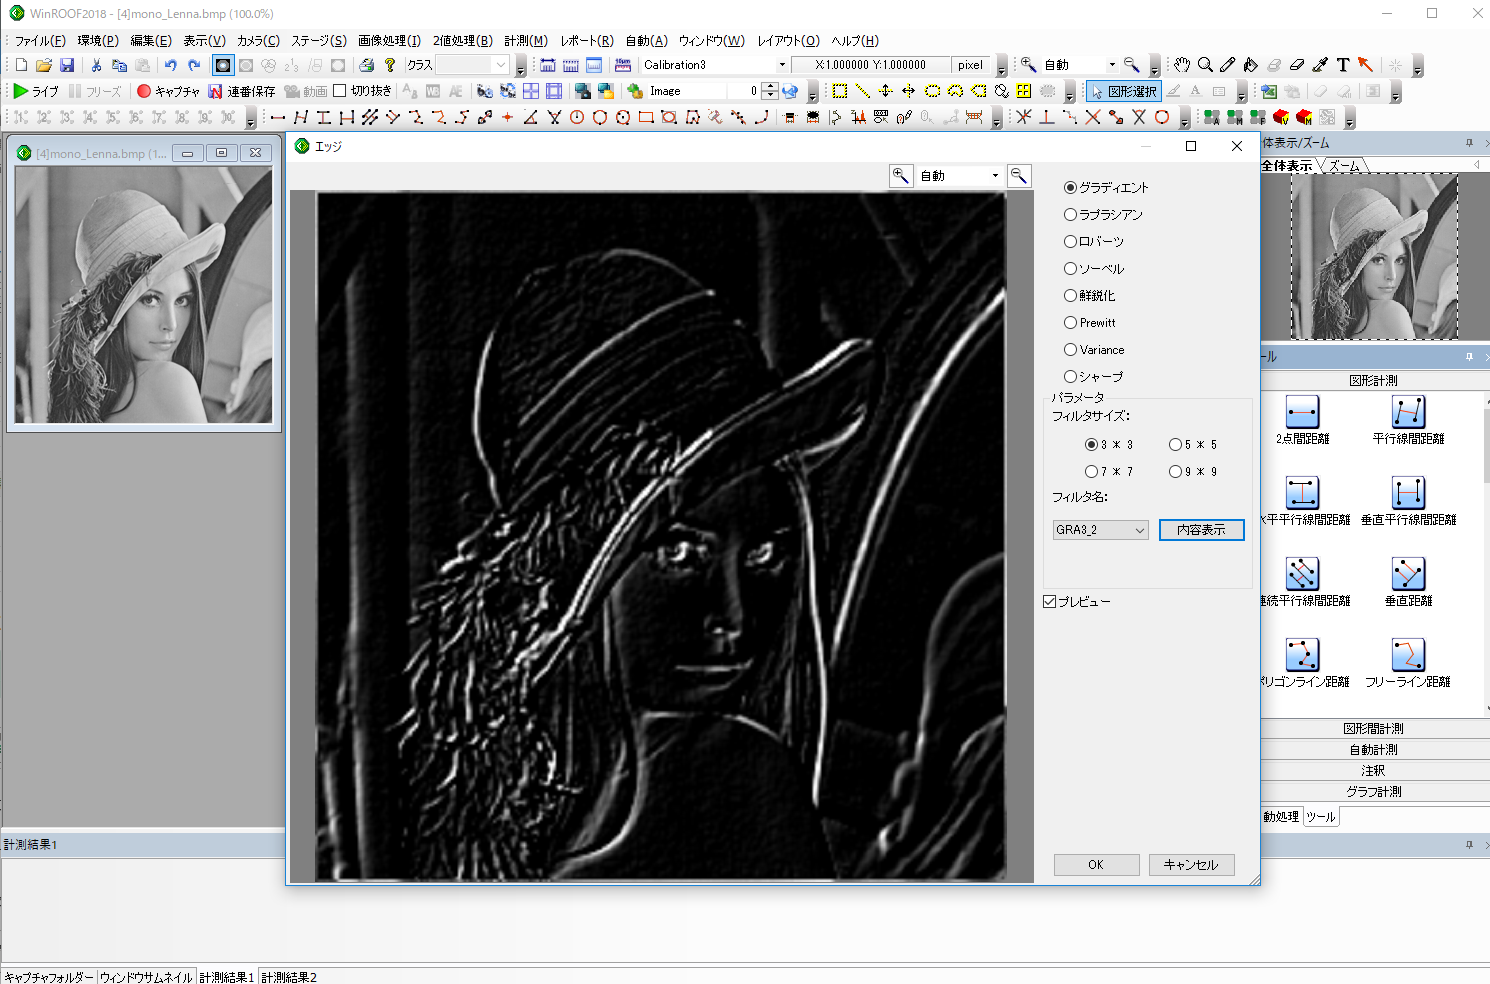
Task: Open help with the question mark icon
Action: pos(390,65)
